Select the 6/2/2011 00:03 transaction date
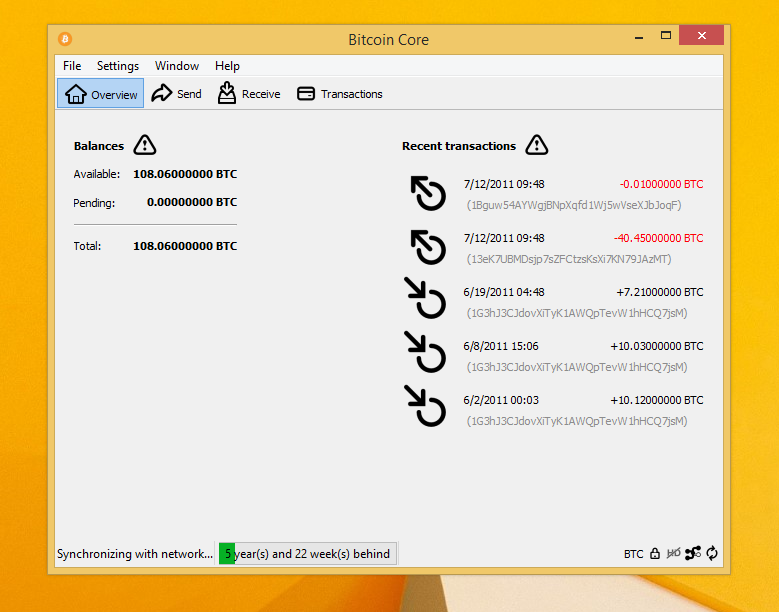This screenshot has width=779, height=612. 501,400
